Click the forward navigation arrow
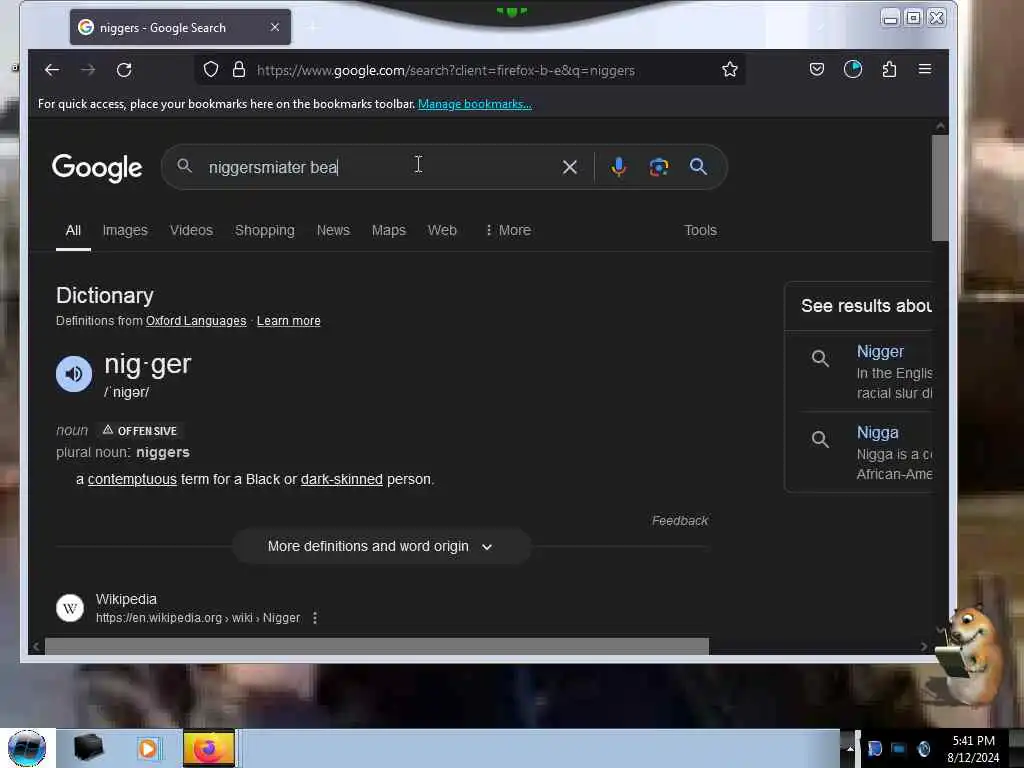 [88, 70]
